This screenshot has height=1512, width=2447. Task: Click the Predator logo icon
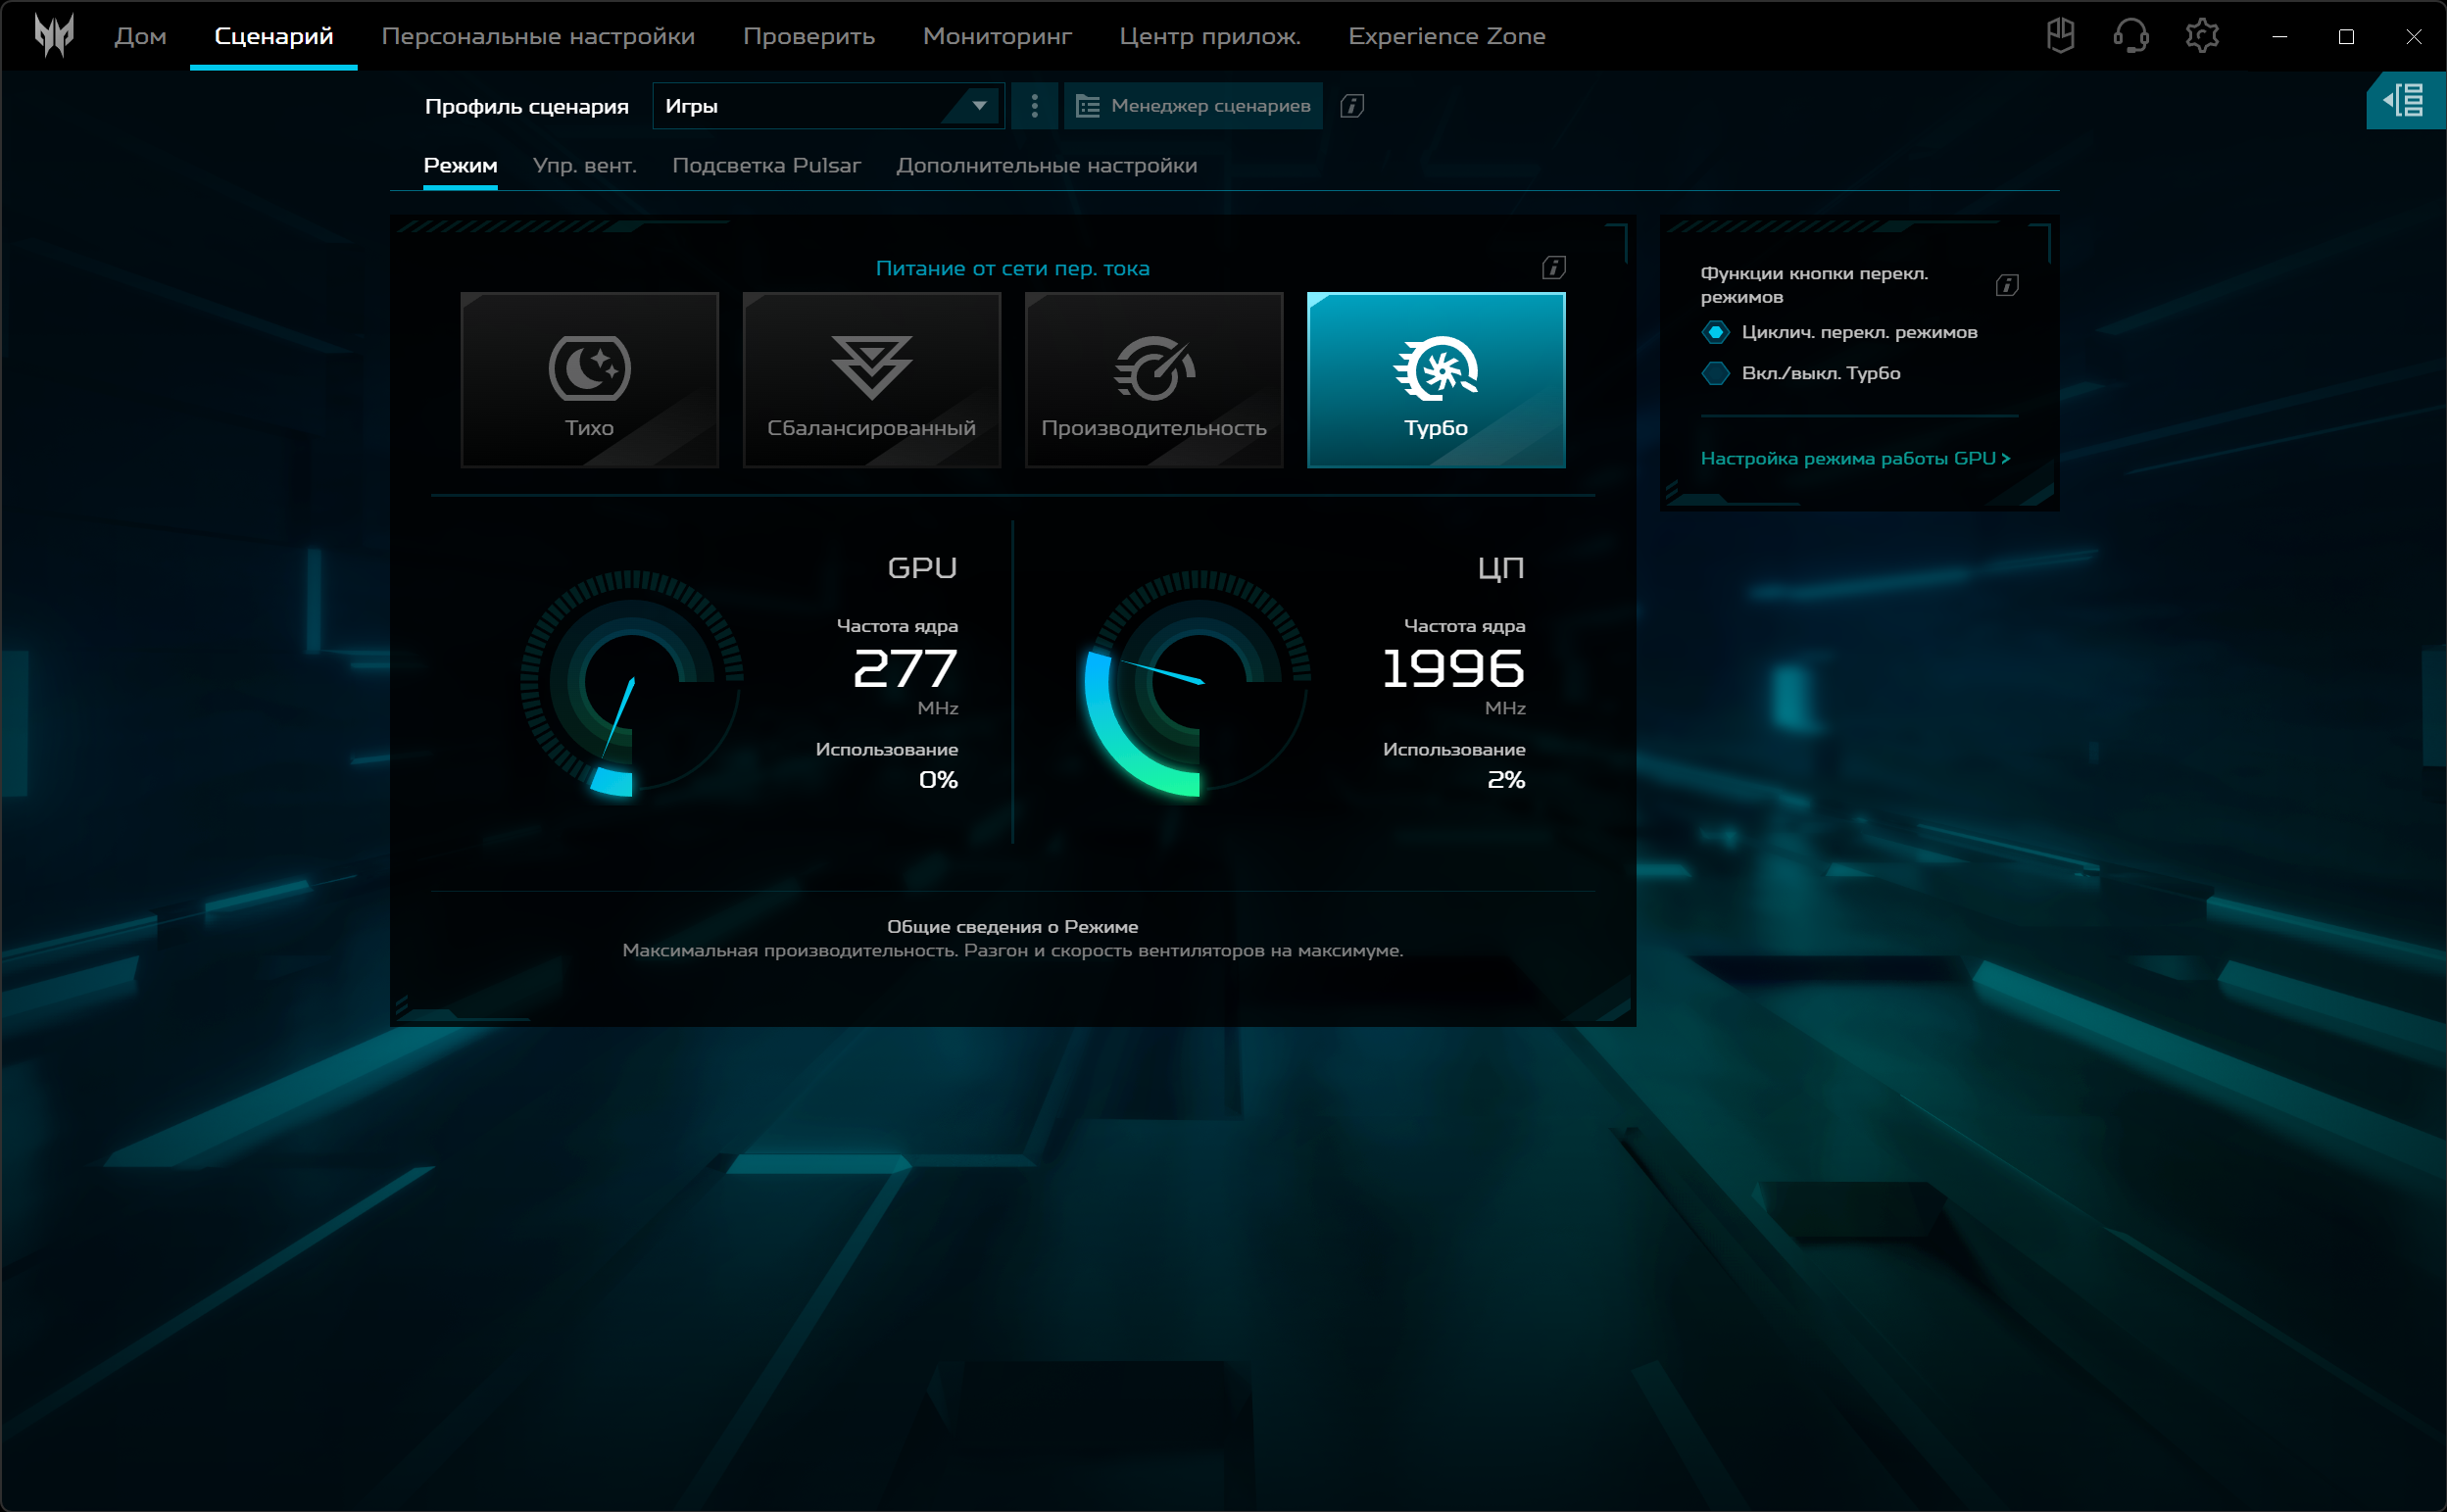[x=54, y=36]
